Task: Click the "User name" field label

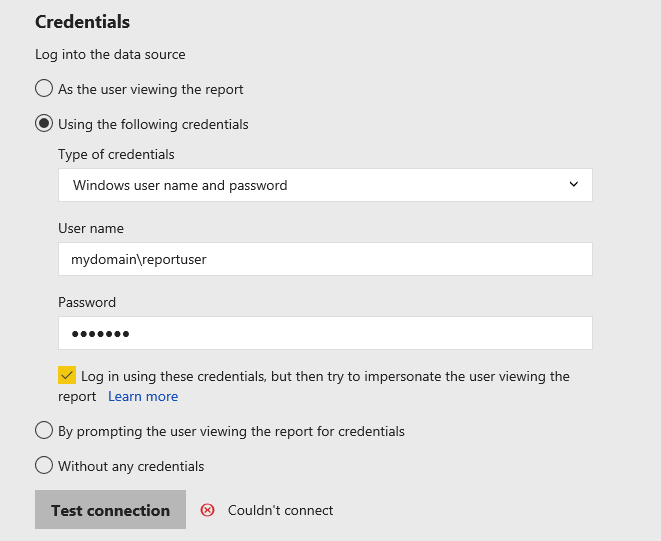Action: tap(91, 228)
